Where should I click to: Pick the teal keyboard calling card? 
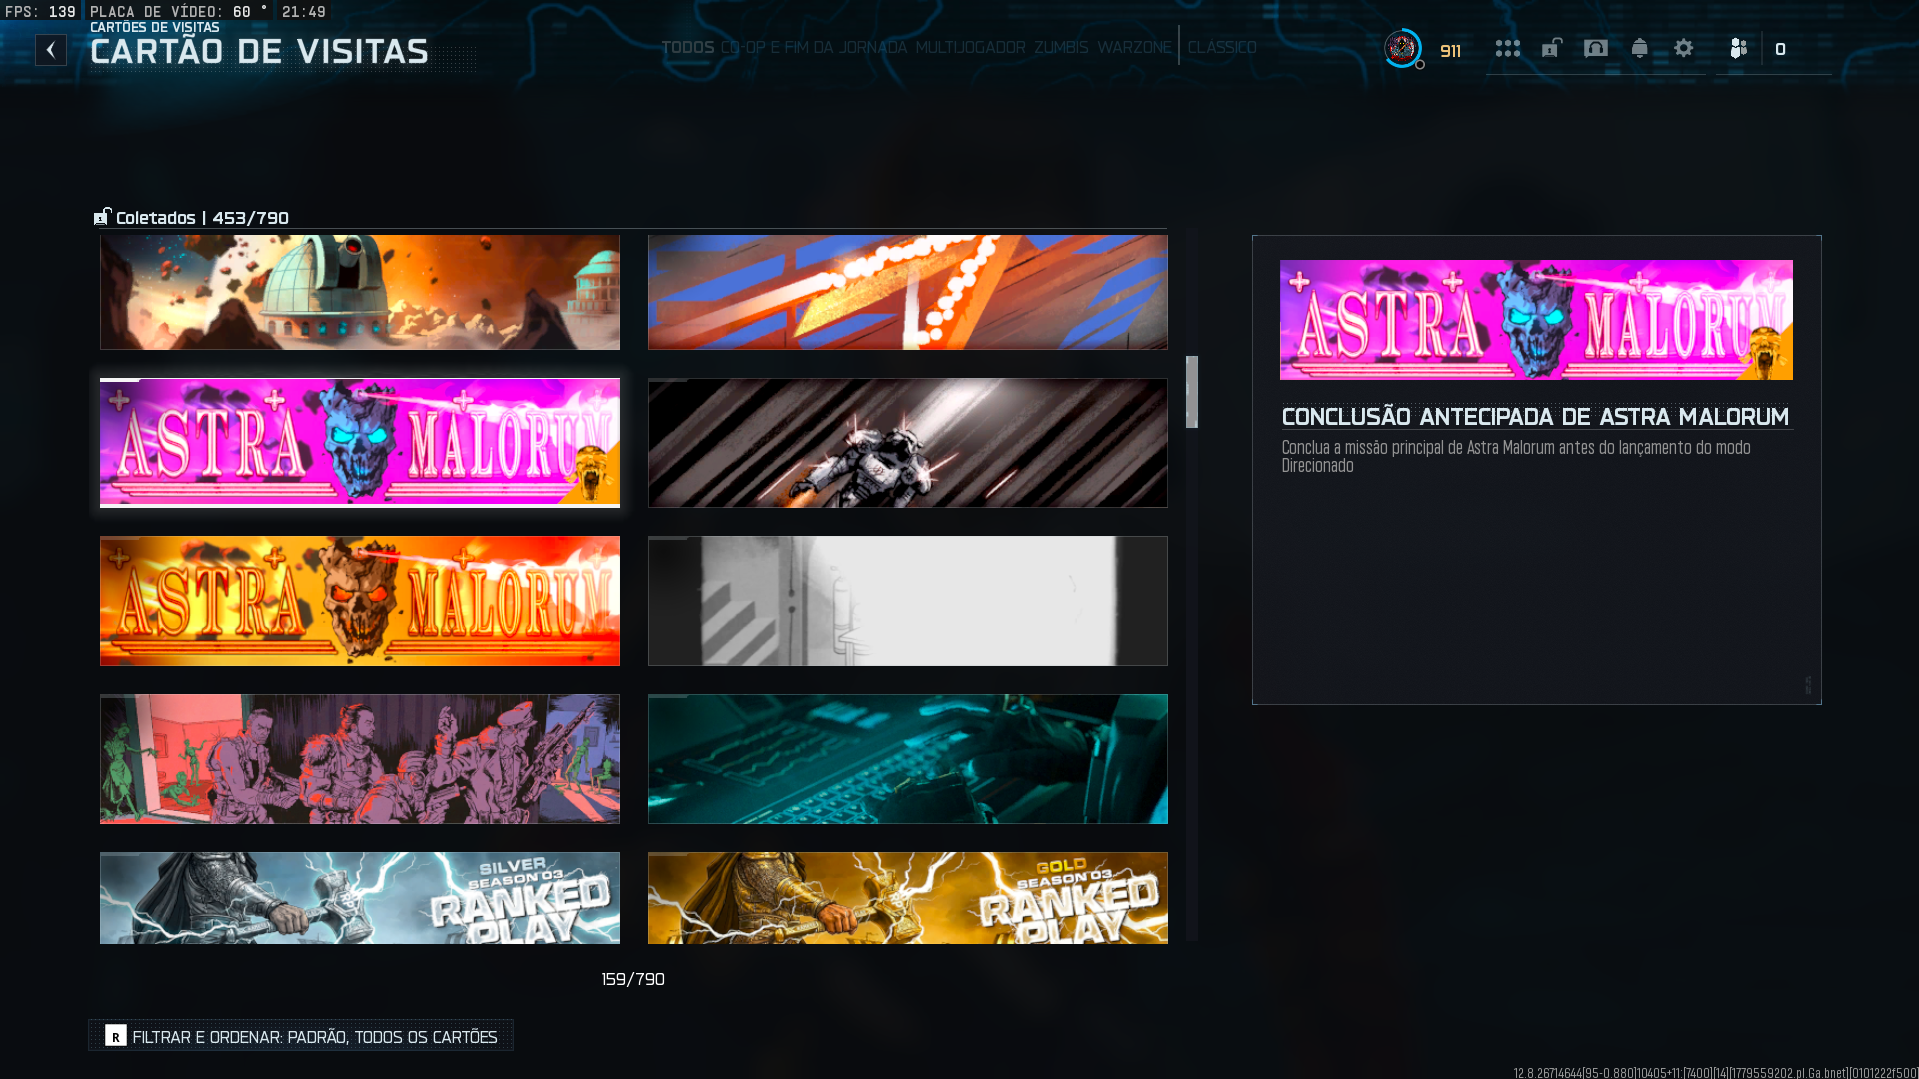click(x=908, y=759)
